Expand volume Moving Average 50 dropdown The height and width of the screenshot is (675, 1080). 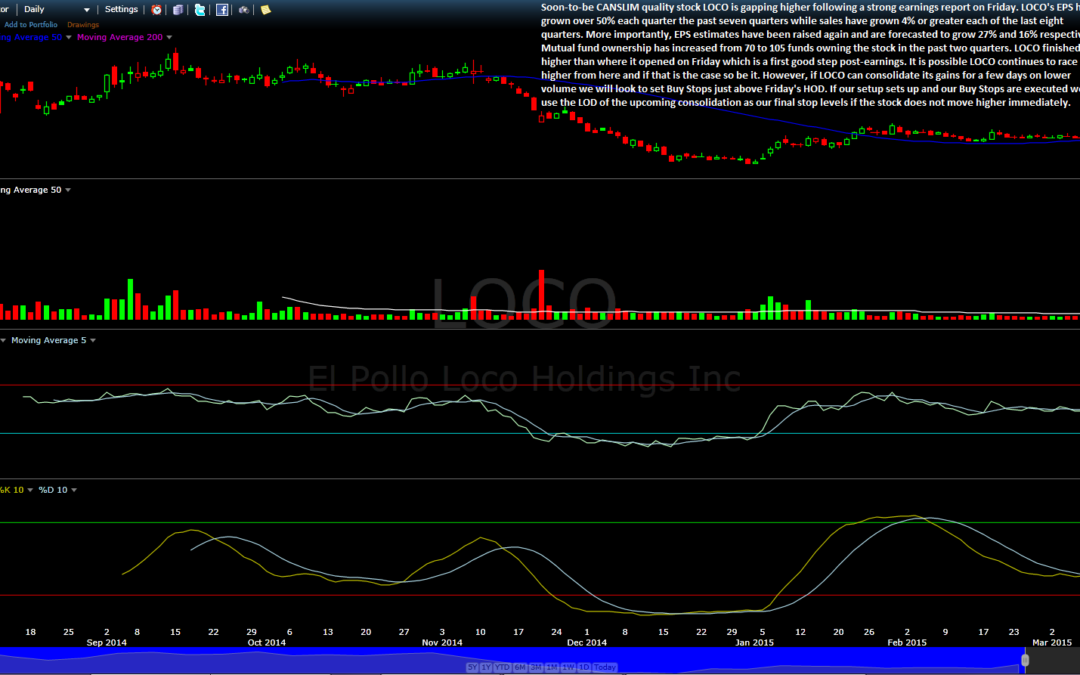68,190
